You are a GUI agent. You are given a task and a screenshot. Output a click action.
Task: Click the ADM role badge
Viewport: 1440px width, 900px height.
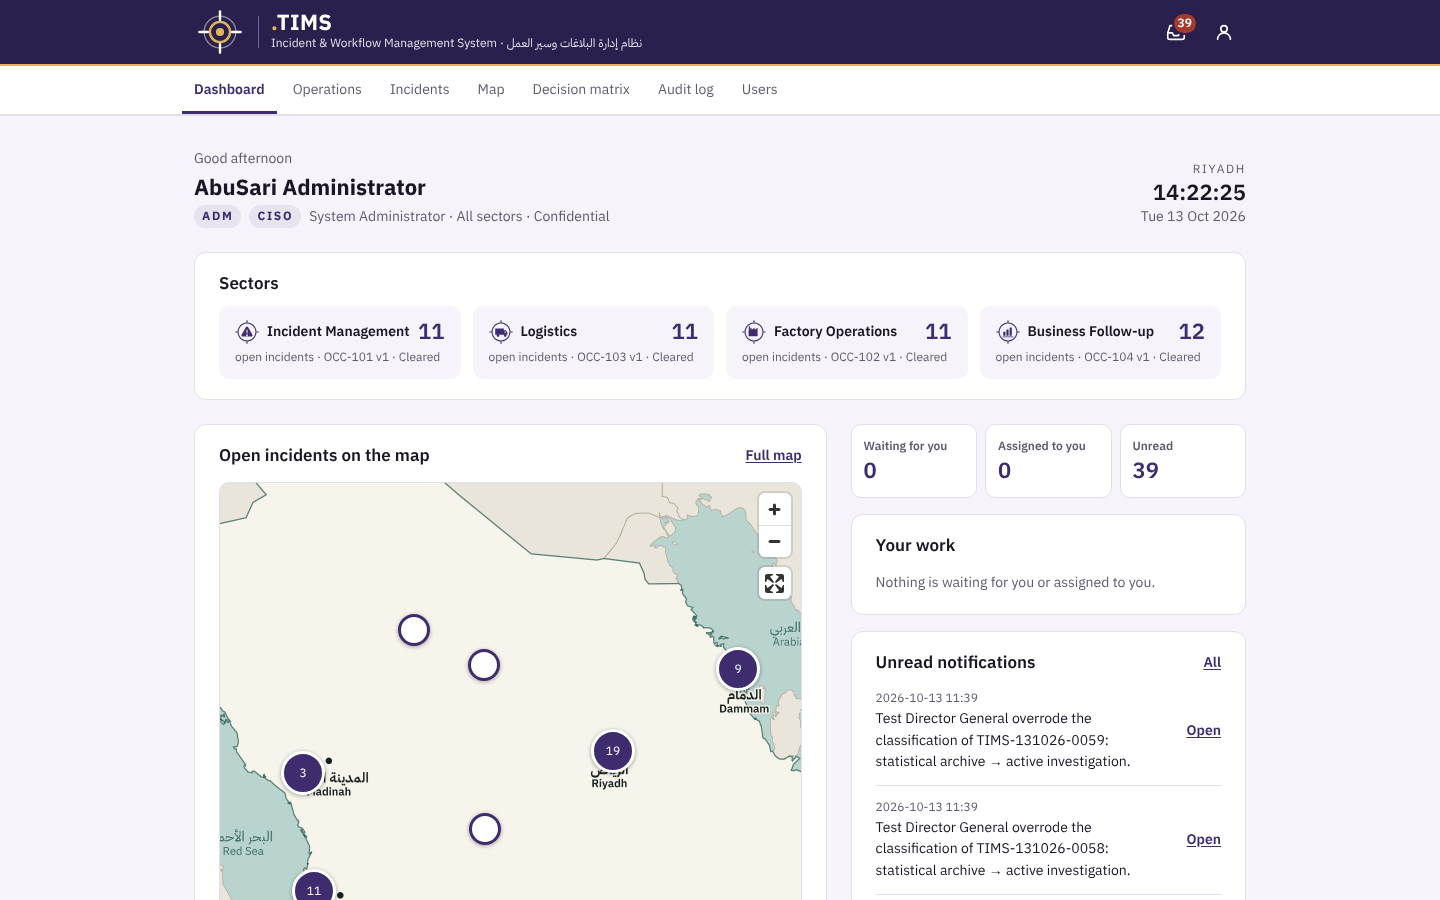pyautogui.click(x=217, y=216)
